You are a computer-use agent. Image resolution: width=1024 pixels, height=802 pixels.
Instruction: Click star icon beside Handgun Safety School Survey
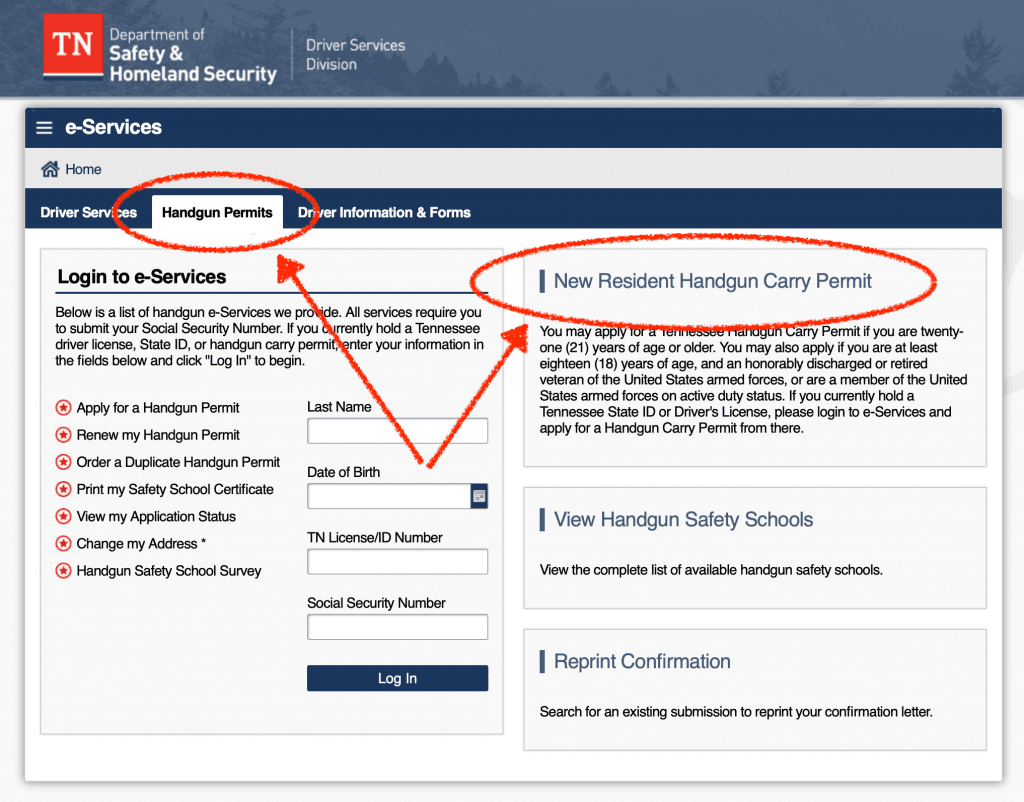point(63,571)
